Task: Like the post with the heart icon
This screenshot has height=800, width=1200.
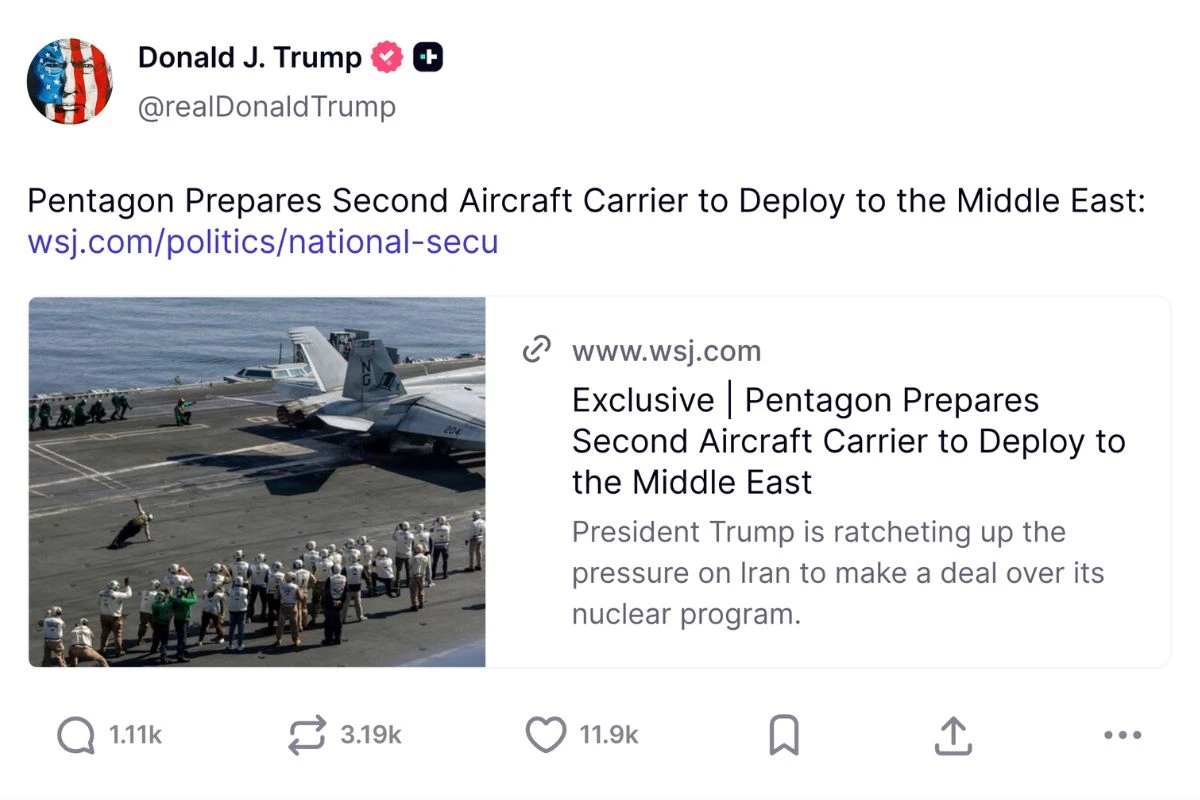Action: [x=545, y=736]
